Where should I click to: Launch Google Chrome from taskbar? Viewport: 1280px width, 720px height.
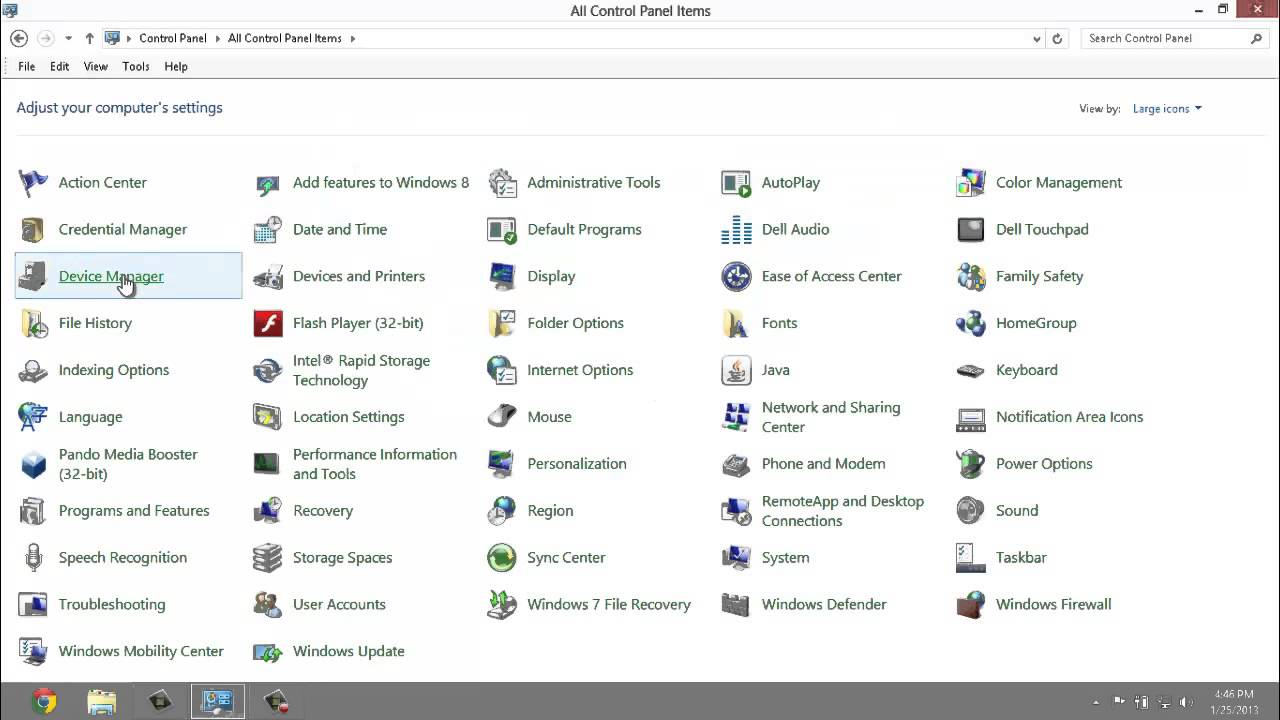click(44, 702)
